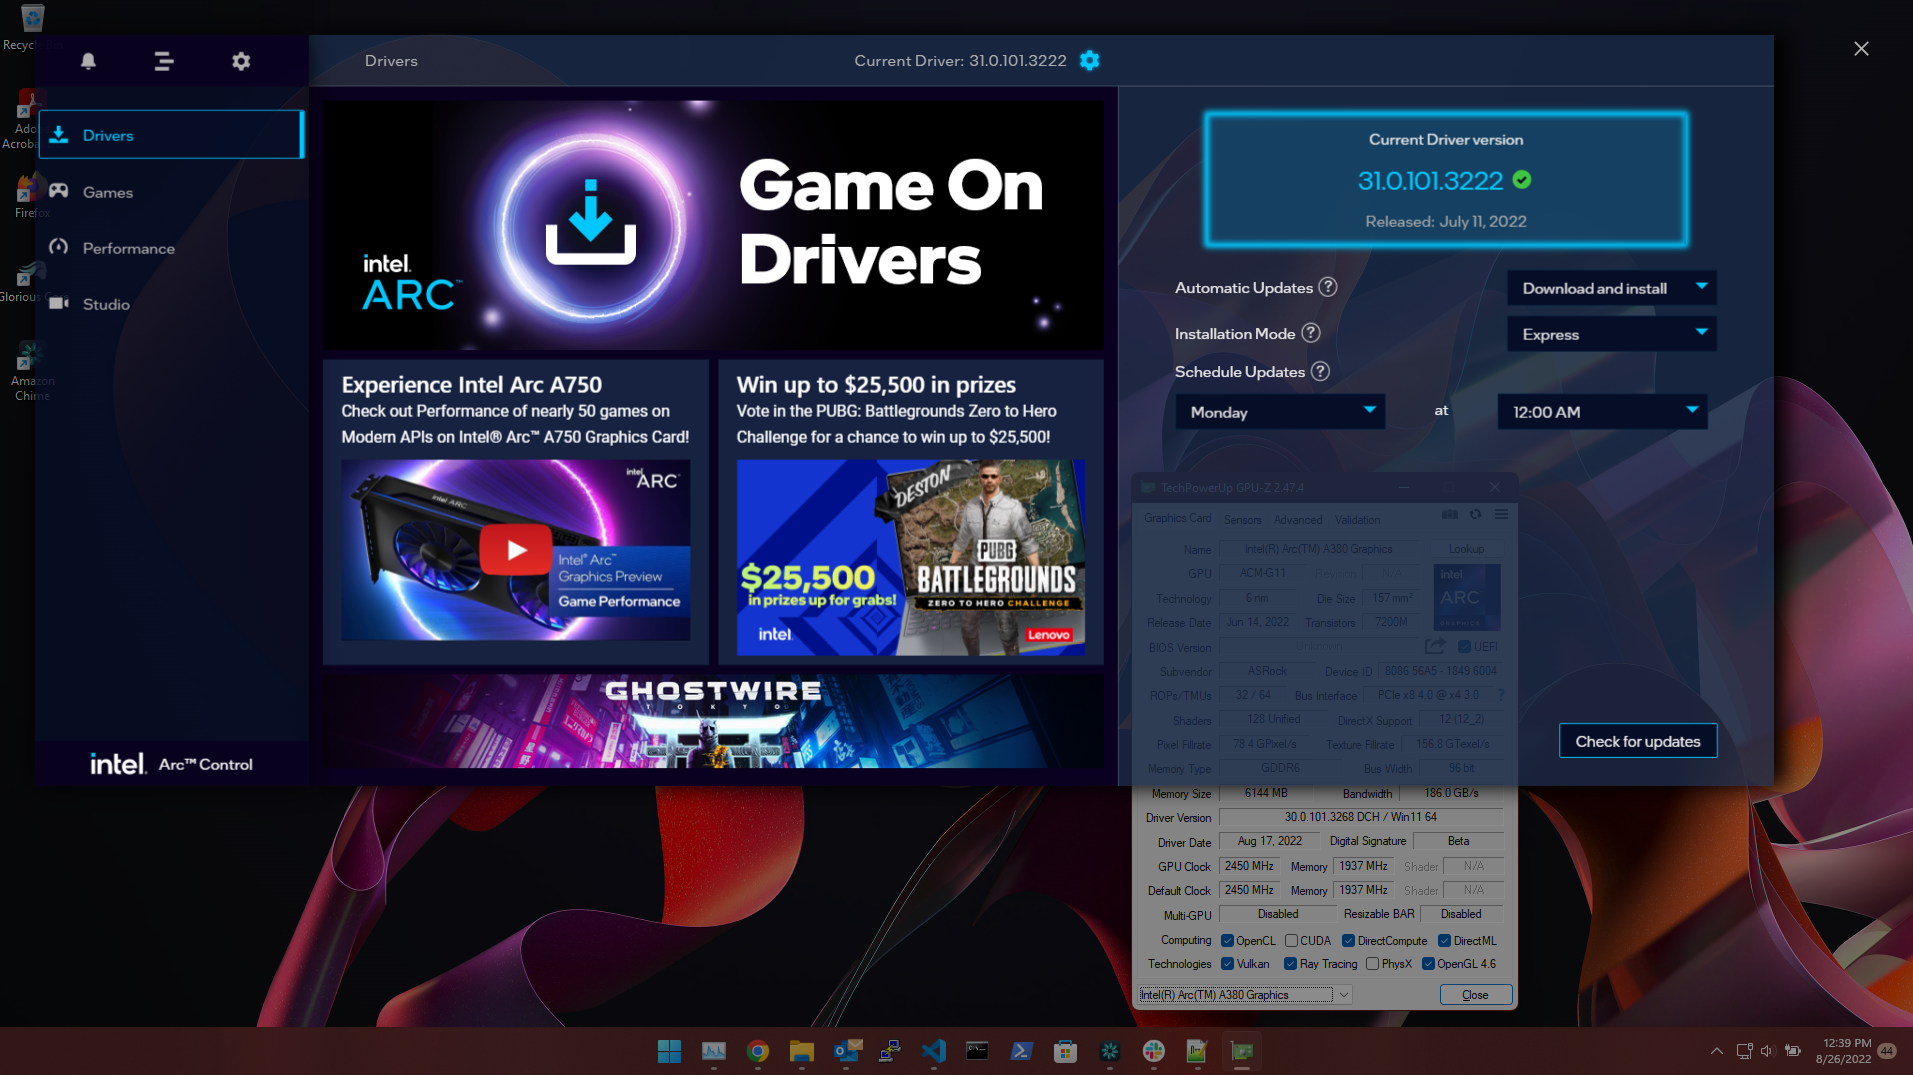Open the notifications bell in Arc Control
Image resolution: width=1913 pixels, height=1075 pixels.
click(x=88, y=61)
